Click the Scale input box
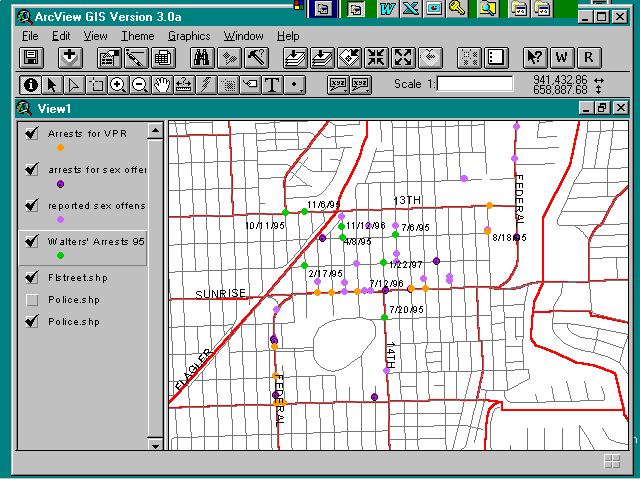Viewport: 640px width, 480px height. click(475, 84)
